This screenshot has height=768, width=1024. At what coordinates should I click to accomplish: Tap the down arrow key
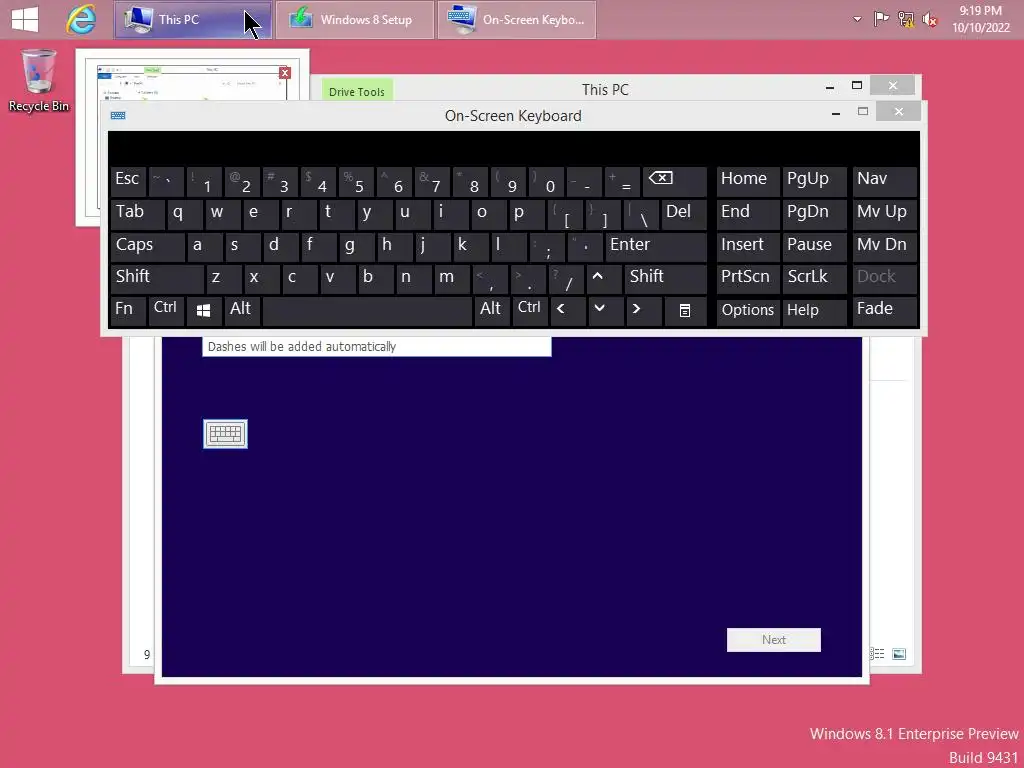tap(605, 311)
